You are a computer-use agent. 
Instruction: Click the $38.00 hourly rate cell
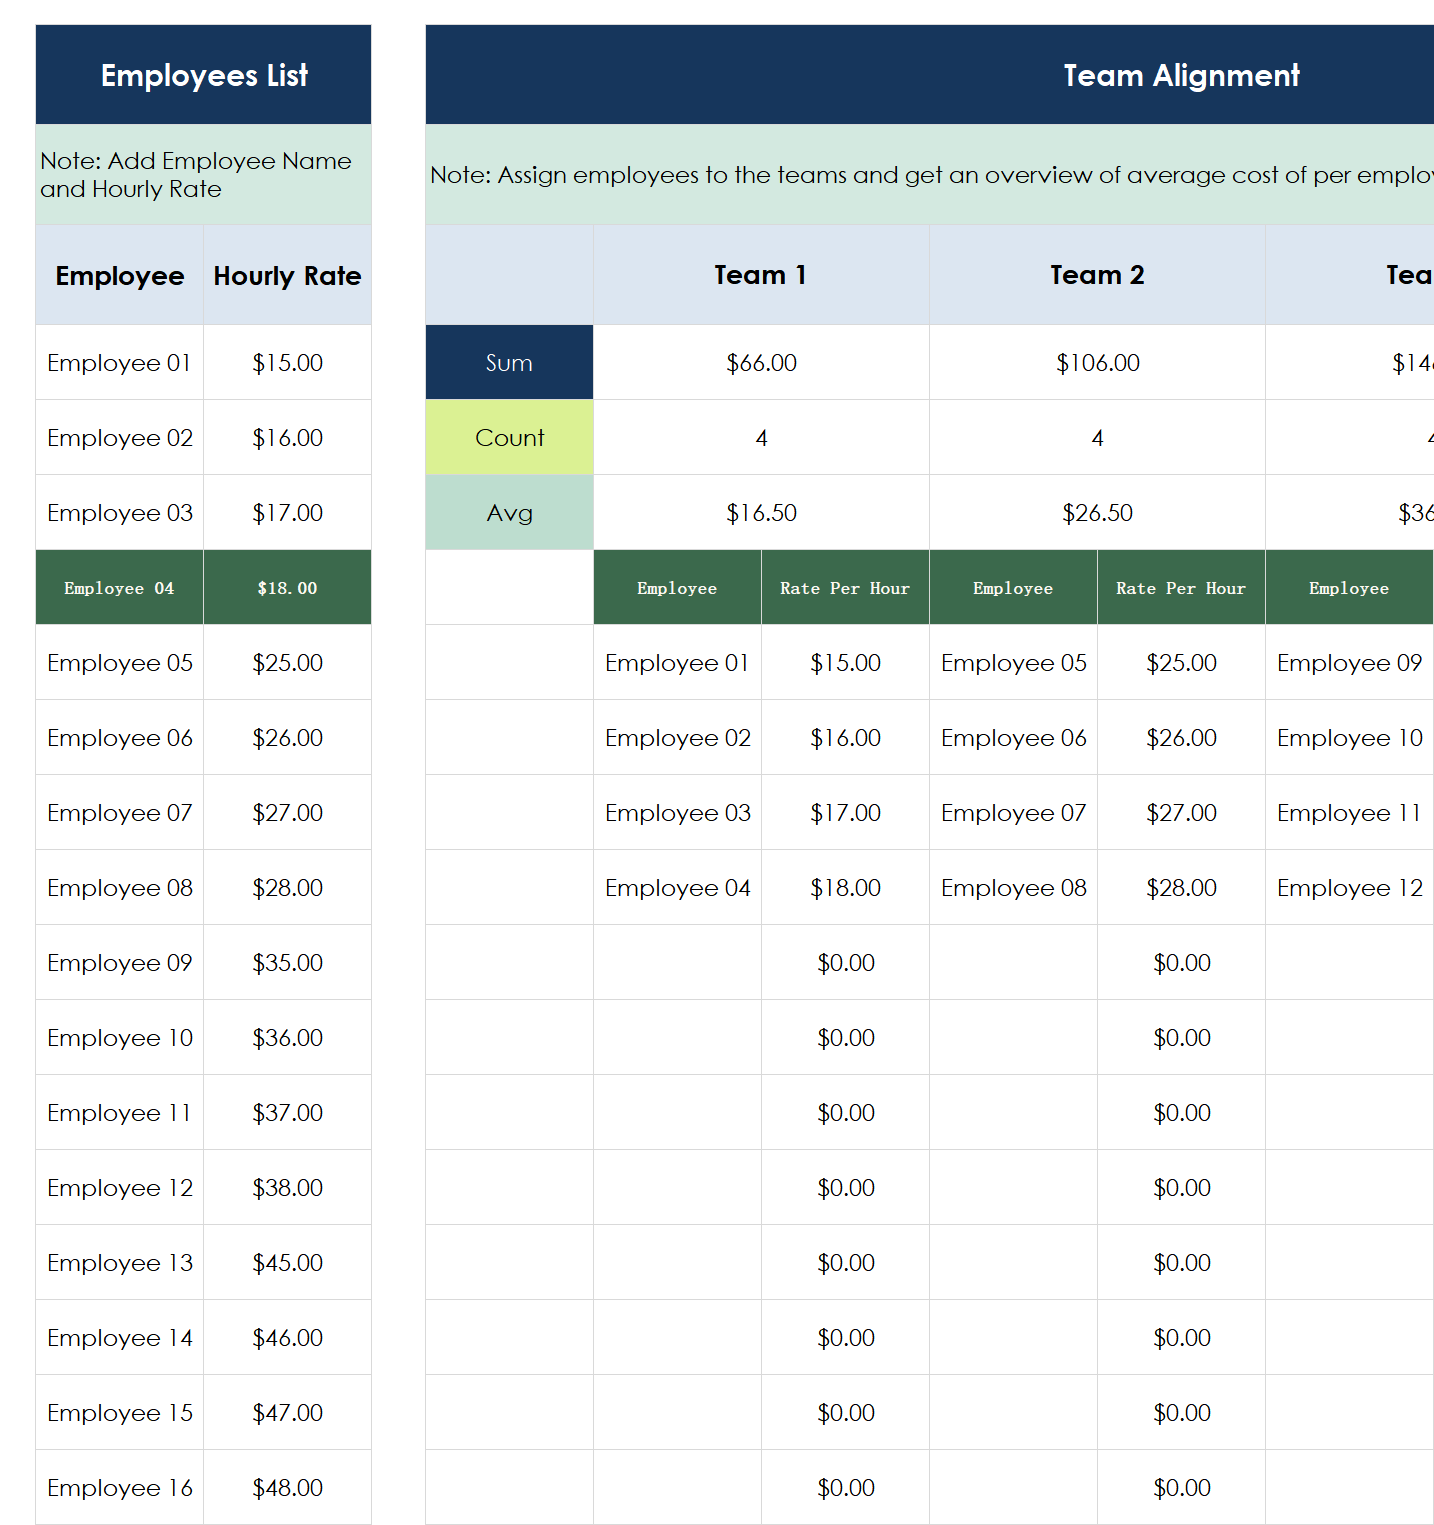coord(287,1188)
